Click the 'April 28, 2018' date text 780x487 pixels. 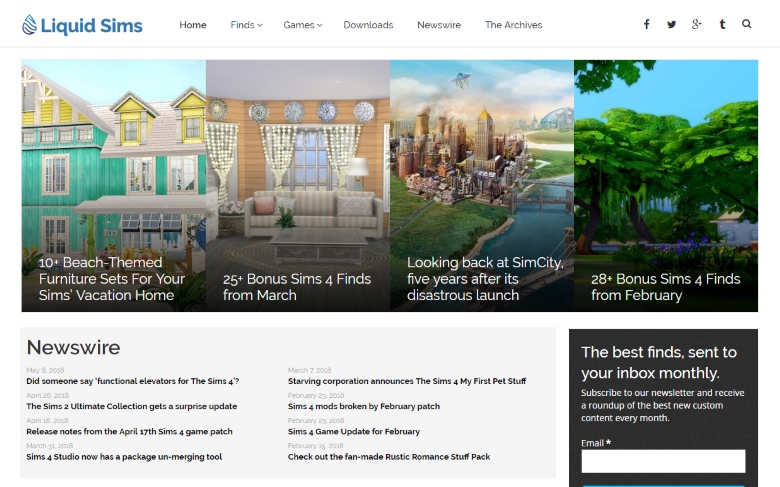(48, 395)
